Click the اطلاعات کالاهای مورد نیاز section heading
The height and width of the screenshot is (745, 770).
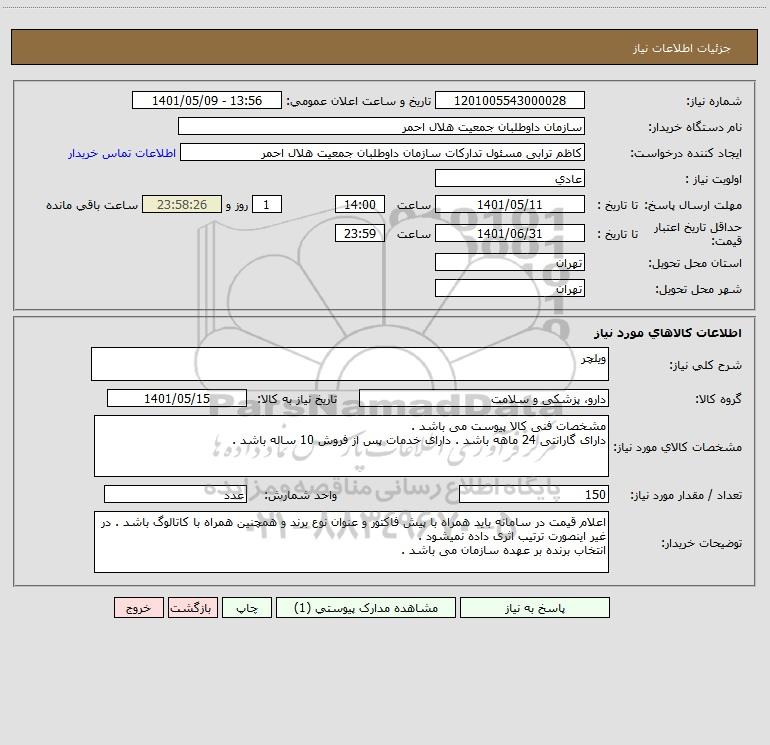pos(668,333)
